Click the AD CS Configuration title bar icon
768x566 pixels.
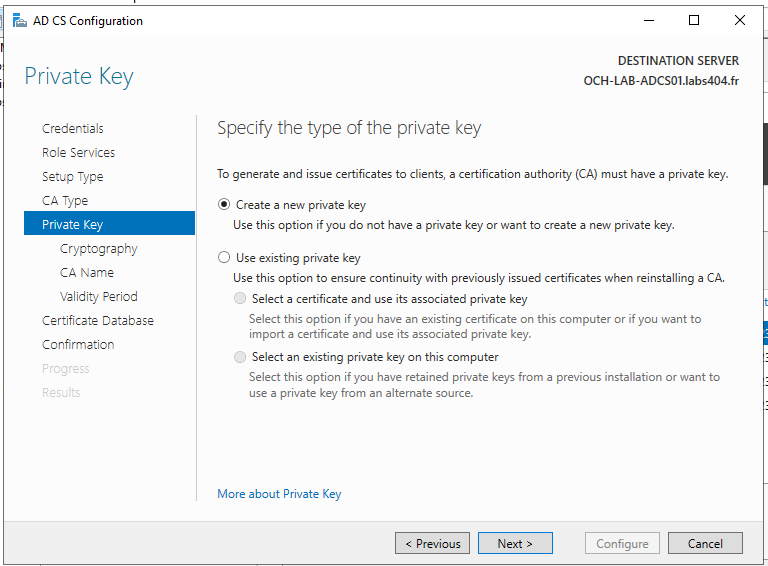click(x=20, y=21)
